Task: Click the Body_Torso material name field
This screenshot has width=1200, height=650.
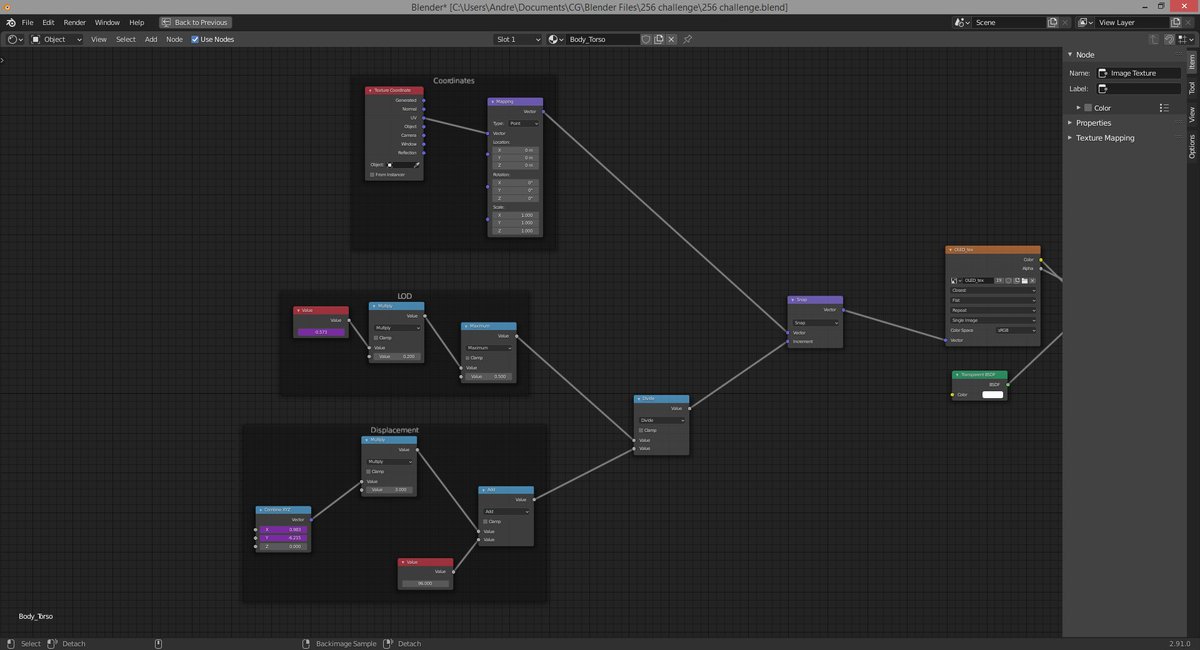Action: [602, 39]
